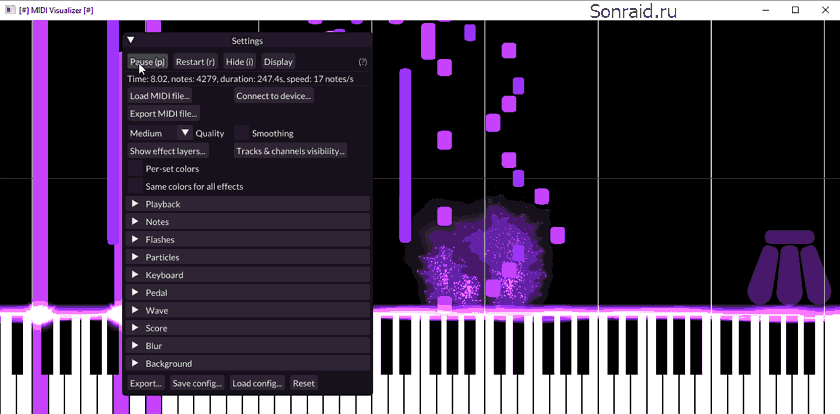
Task: Restart playback with Restart (r)
Action: tap(196, 62)
